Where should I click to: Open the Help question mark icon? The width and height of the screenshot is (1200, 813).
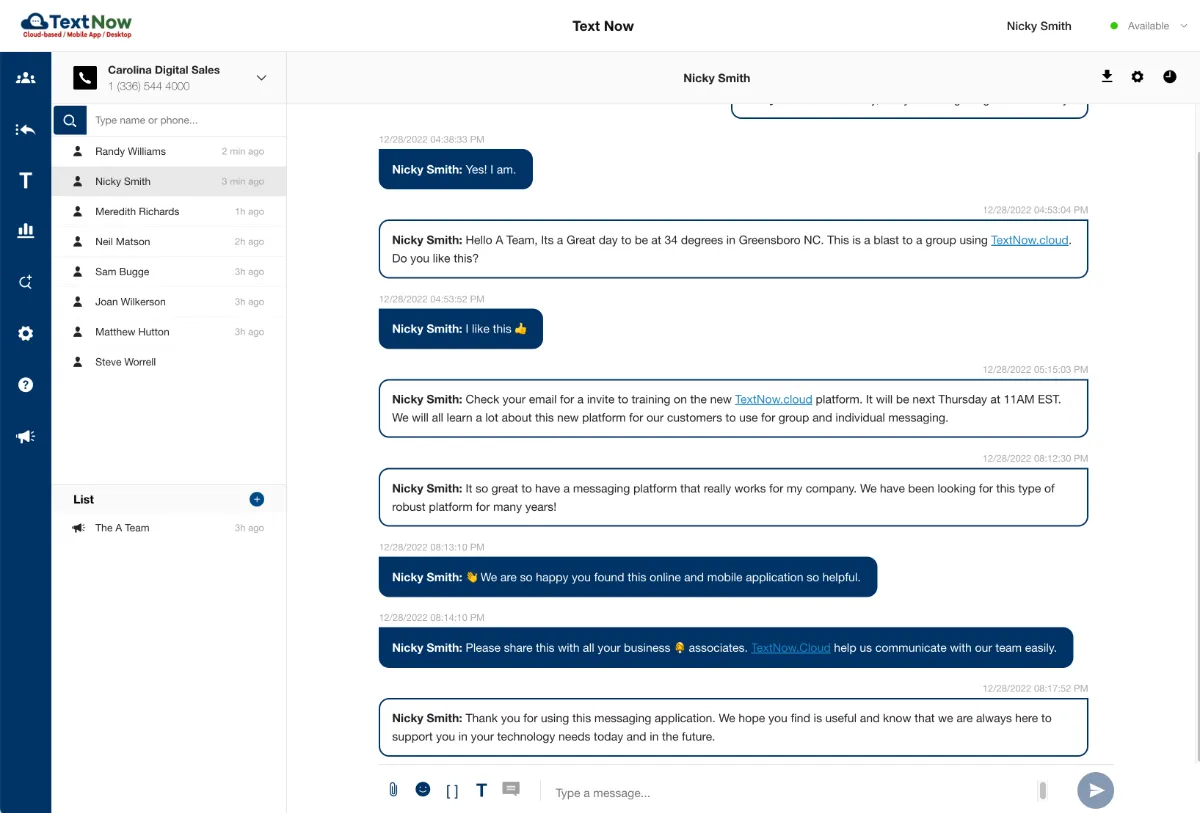point(26,385)
